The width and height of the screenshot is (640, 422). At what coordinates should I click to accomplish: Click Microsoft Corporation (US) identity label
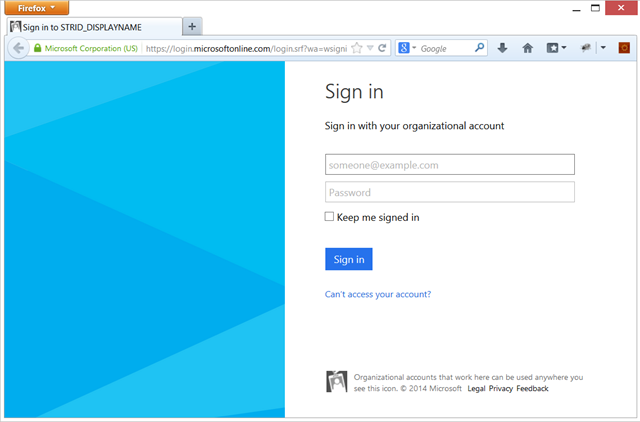pos(91,48)
